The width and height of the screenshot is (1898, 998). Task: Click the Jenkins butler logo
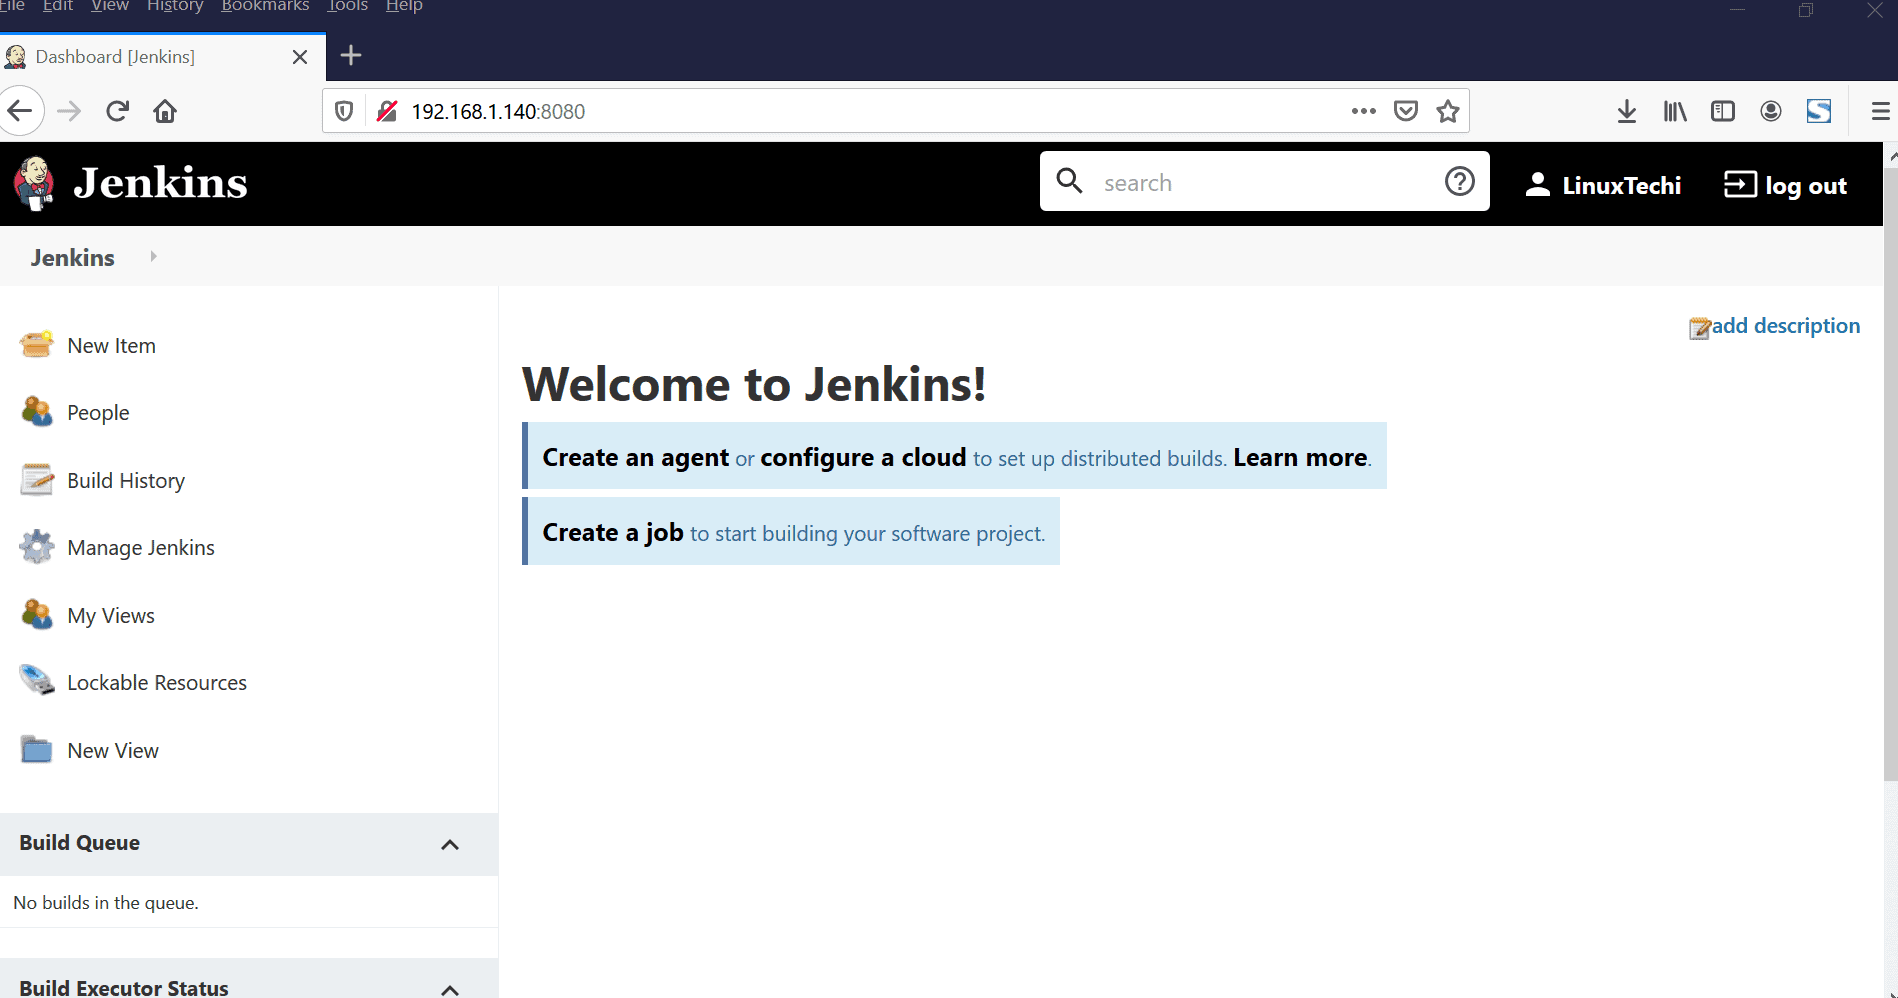pos(34,184)
